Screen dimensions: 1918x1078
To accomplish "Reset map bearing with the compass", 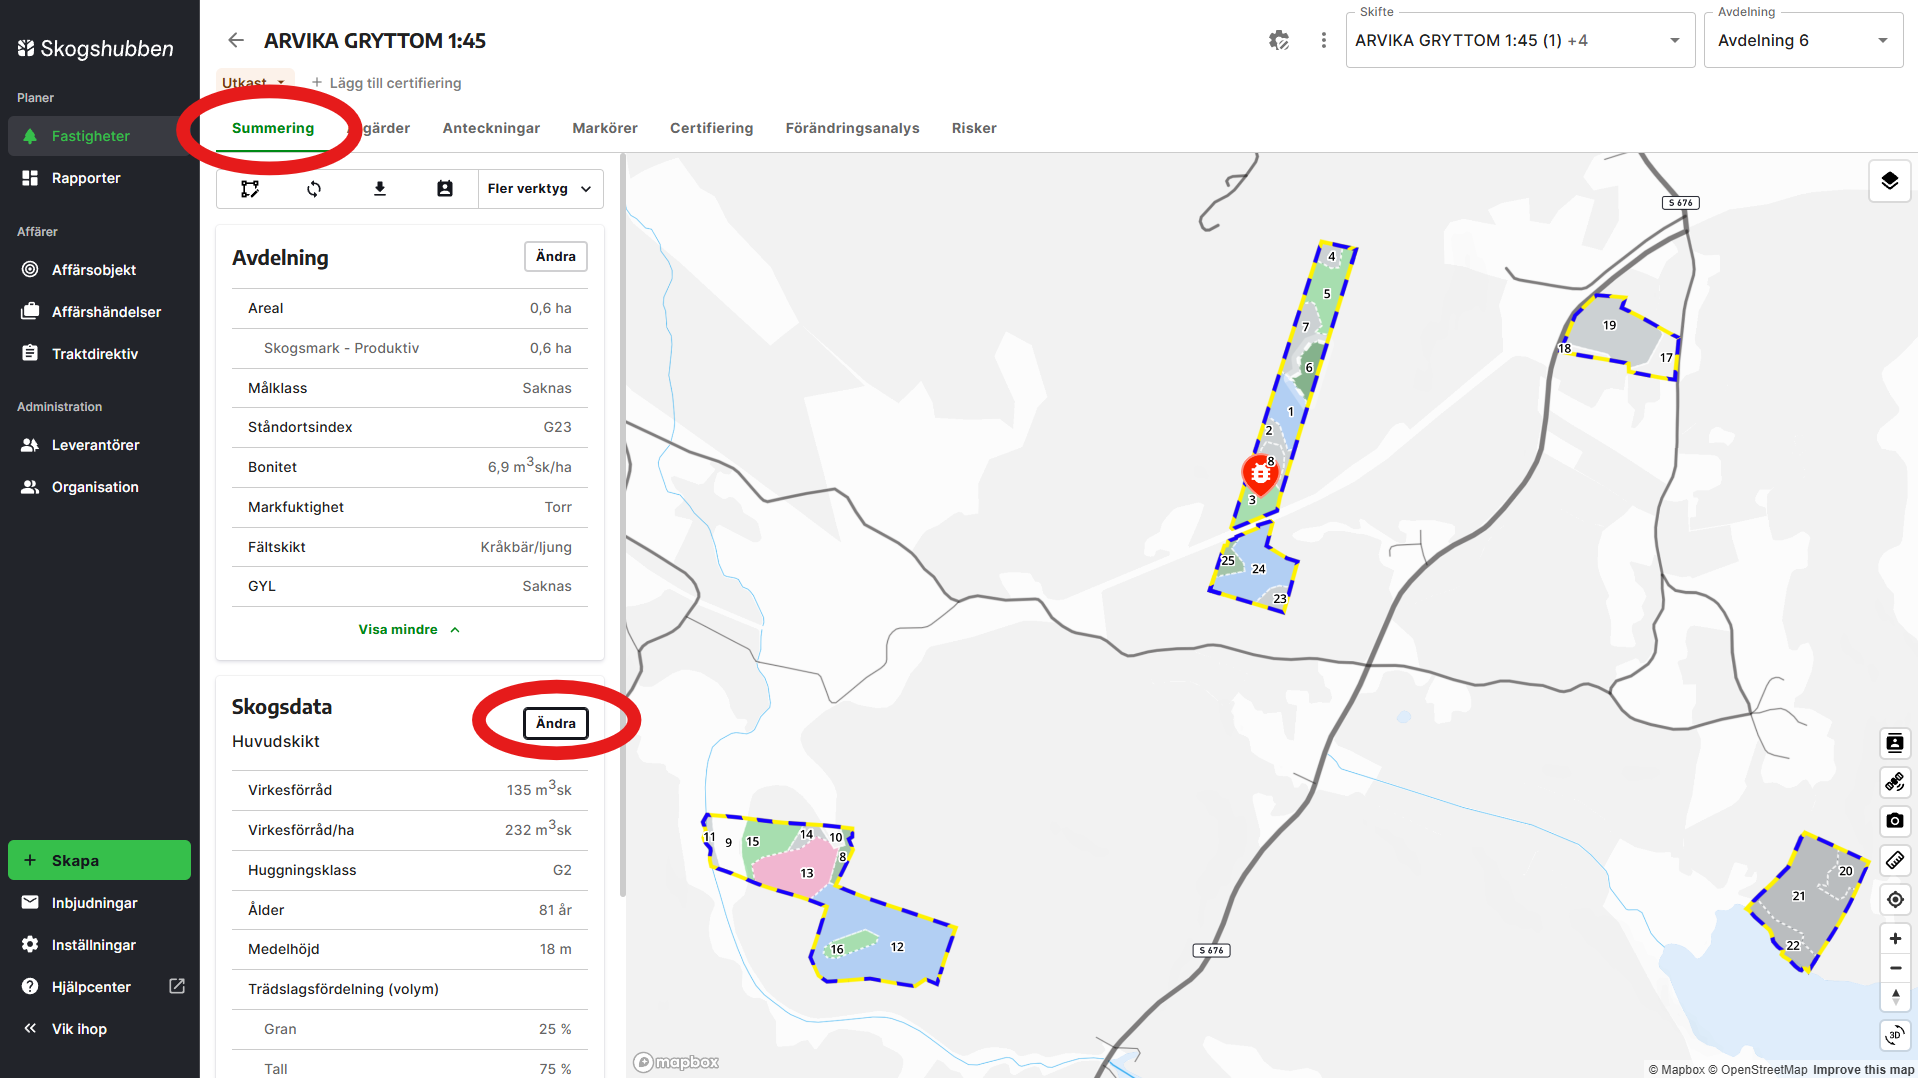I will [1895, 997].
